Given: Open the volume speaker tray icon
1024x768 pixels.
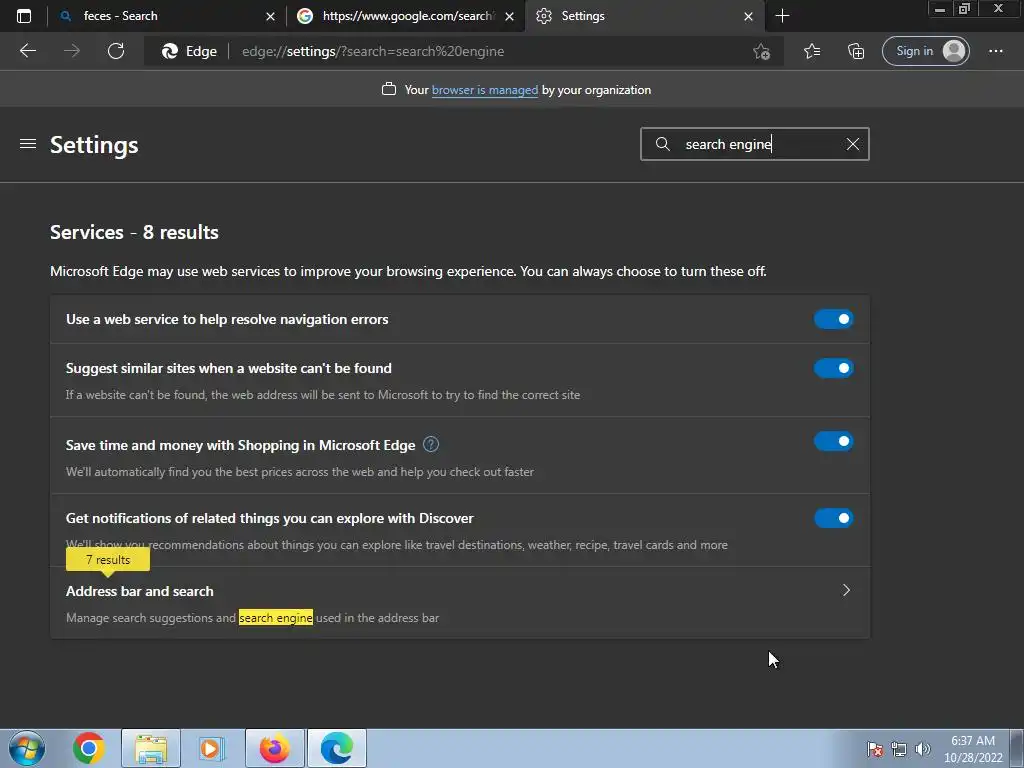Looking at the screenshot, I should click(x=922, y=749).
